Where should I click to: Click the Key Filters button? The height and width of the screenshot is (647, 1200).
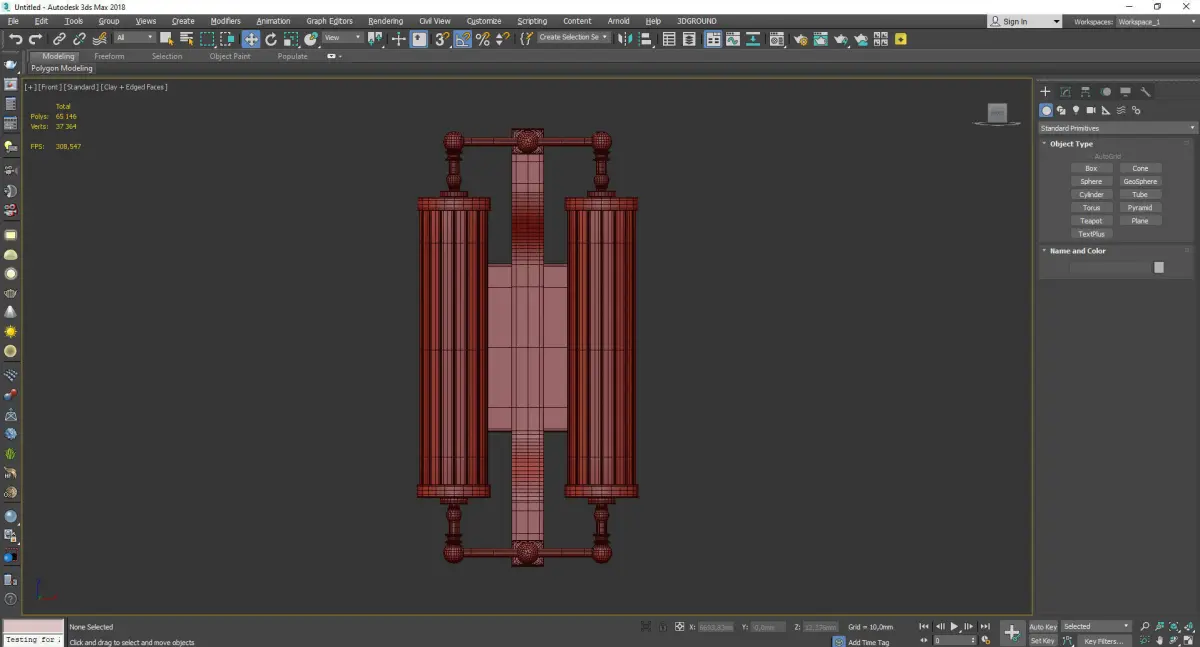tap(1103, 641)
